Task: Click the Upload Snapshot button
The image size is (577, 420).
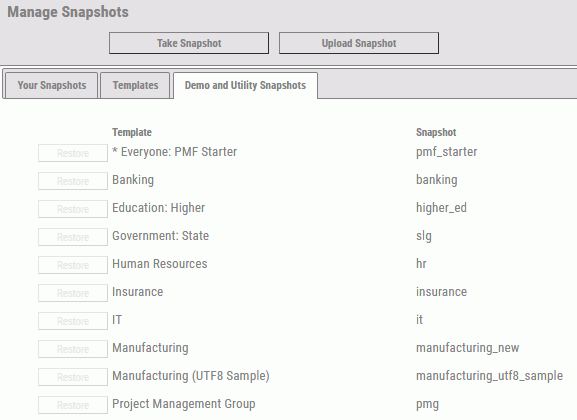Action: pos(359,43)
